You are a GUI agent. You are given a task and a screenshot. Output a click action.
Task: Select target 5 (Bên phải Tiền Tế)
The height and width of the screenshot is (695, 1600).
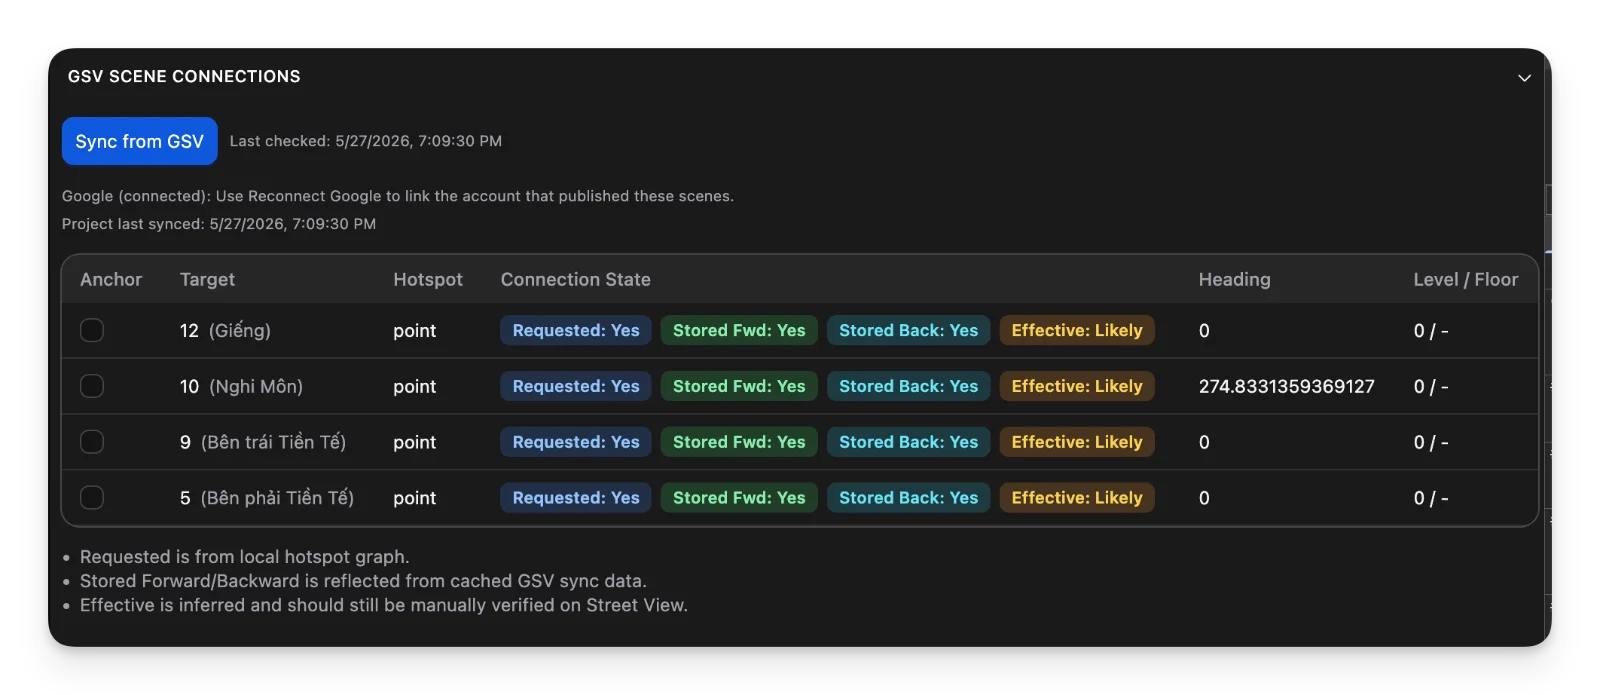point(267,497)
